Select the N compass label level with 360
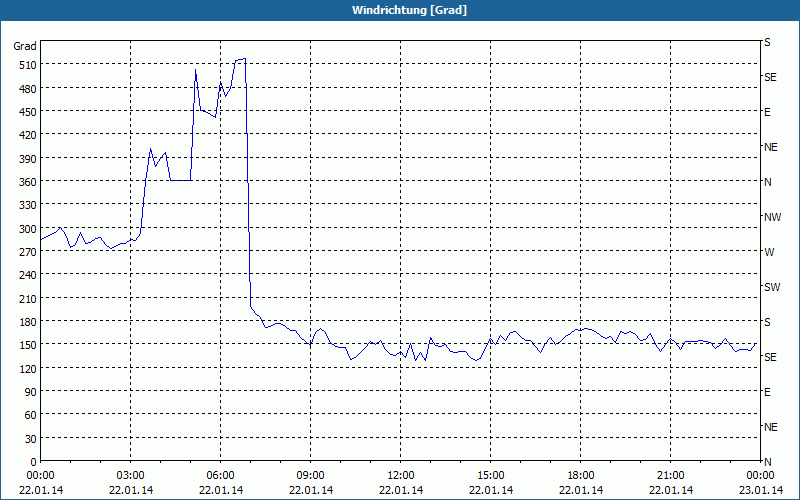 pyautogui.click(x=767, y=182)
